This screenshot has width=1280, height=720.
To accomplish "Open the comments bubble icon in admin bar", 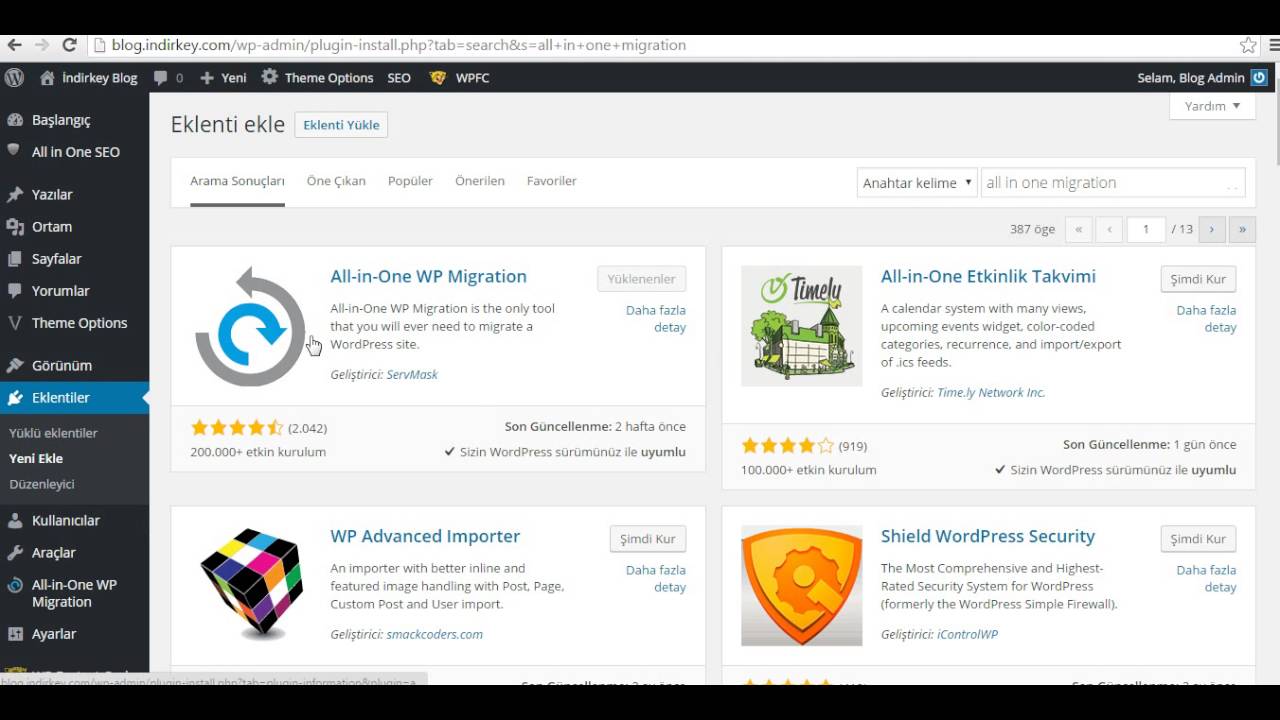I will [161, 78].
